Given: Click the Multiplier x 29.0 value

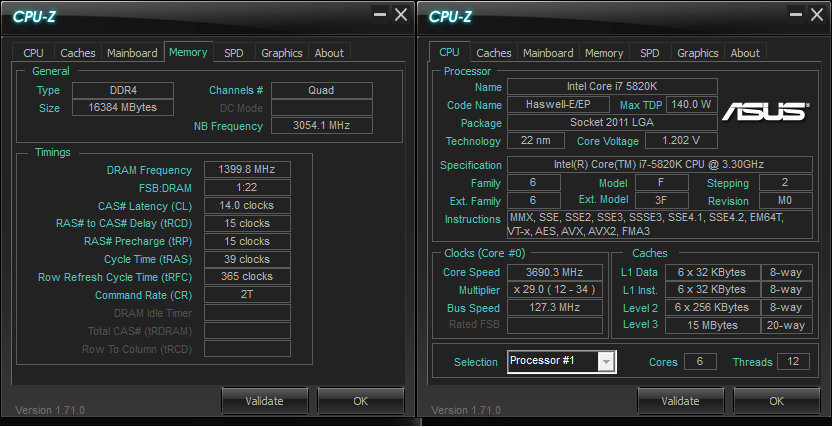Looking at the screenshot, I should tap(554, 290).
